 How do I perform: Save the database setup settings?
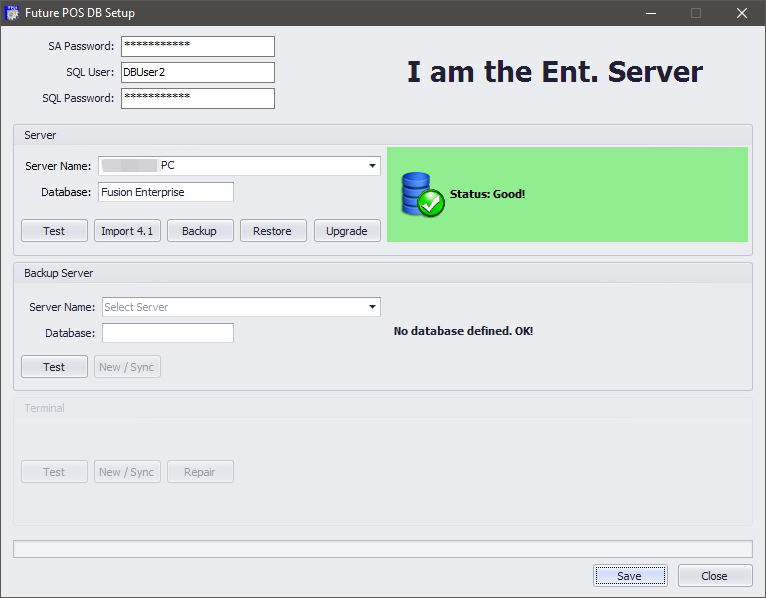(629, 576)
